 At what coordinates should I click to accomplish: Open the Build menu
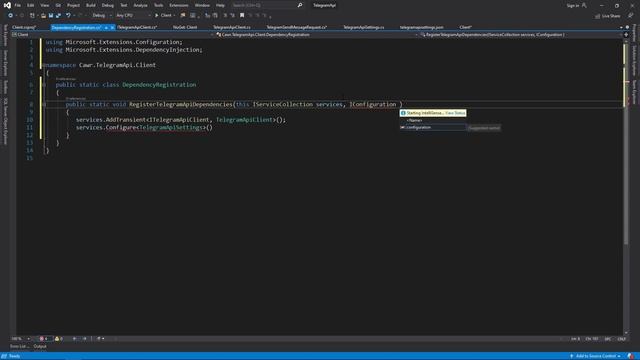pyautogui.click(x=91, y=5)
